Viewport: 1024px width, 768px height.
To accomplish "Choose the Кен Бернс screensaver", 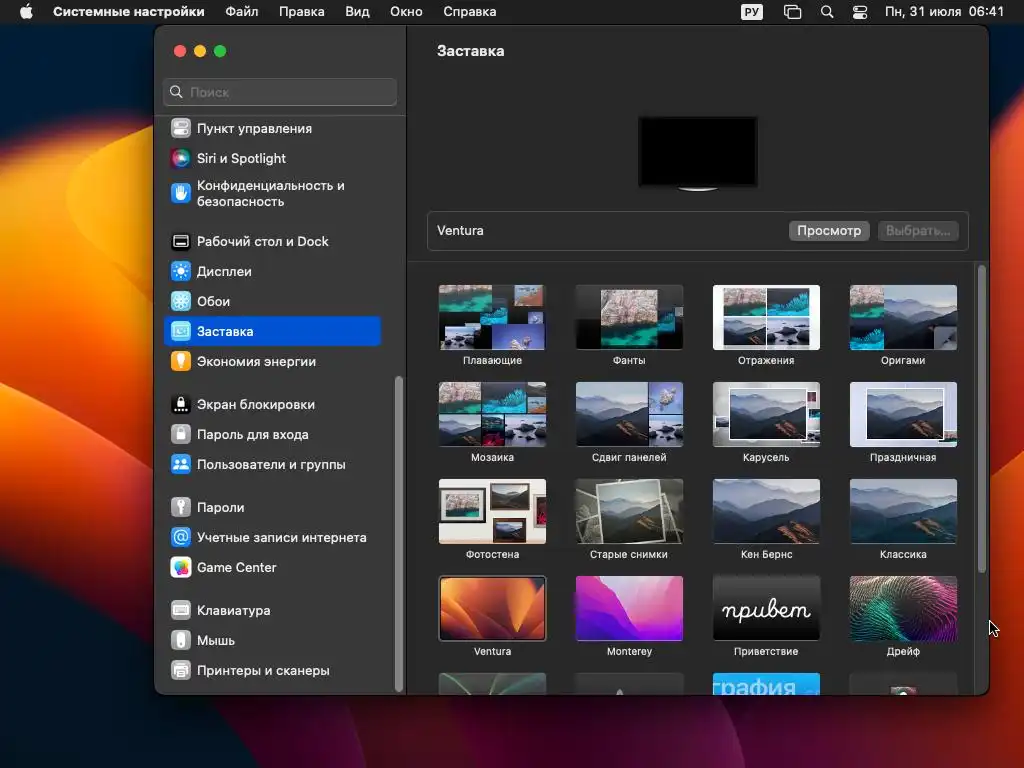I will point(766,511).
